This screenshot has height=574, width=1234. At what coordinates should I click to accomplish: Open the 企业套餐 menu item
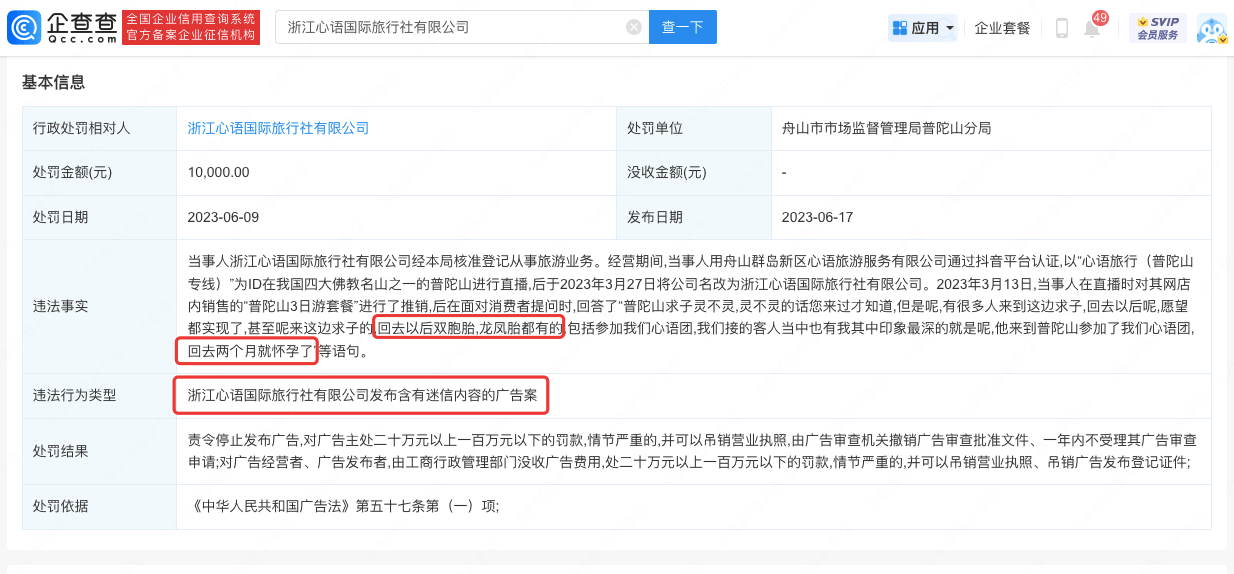[x=1002, y=28]
